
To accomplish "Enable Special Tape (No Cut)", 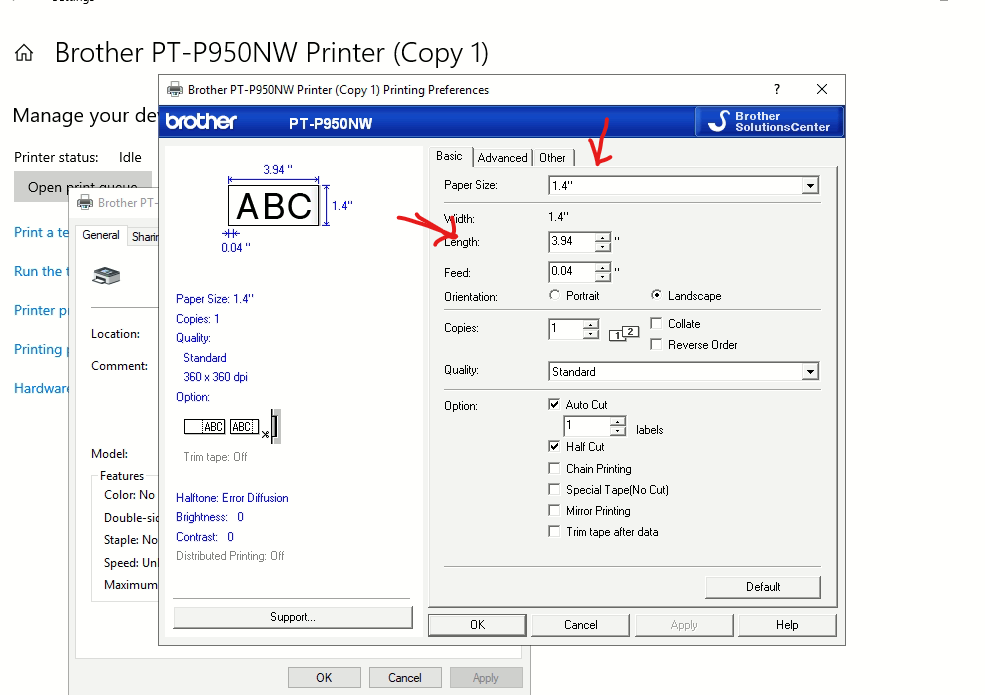I will click(x=554, y=489).
